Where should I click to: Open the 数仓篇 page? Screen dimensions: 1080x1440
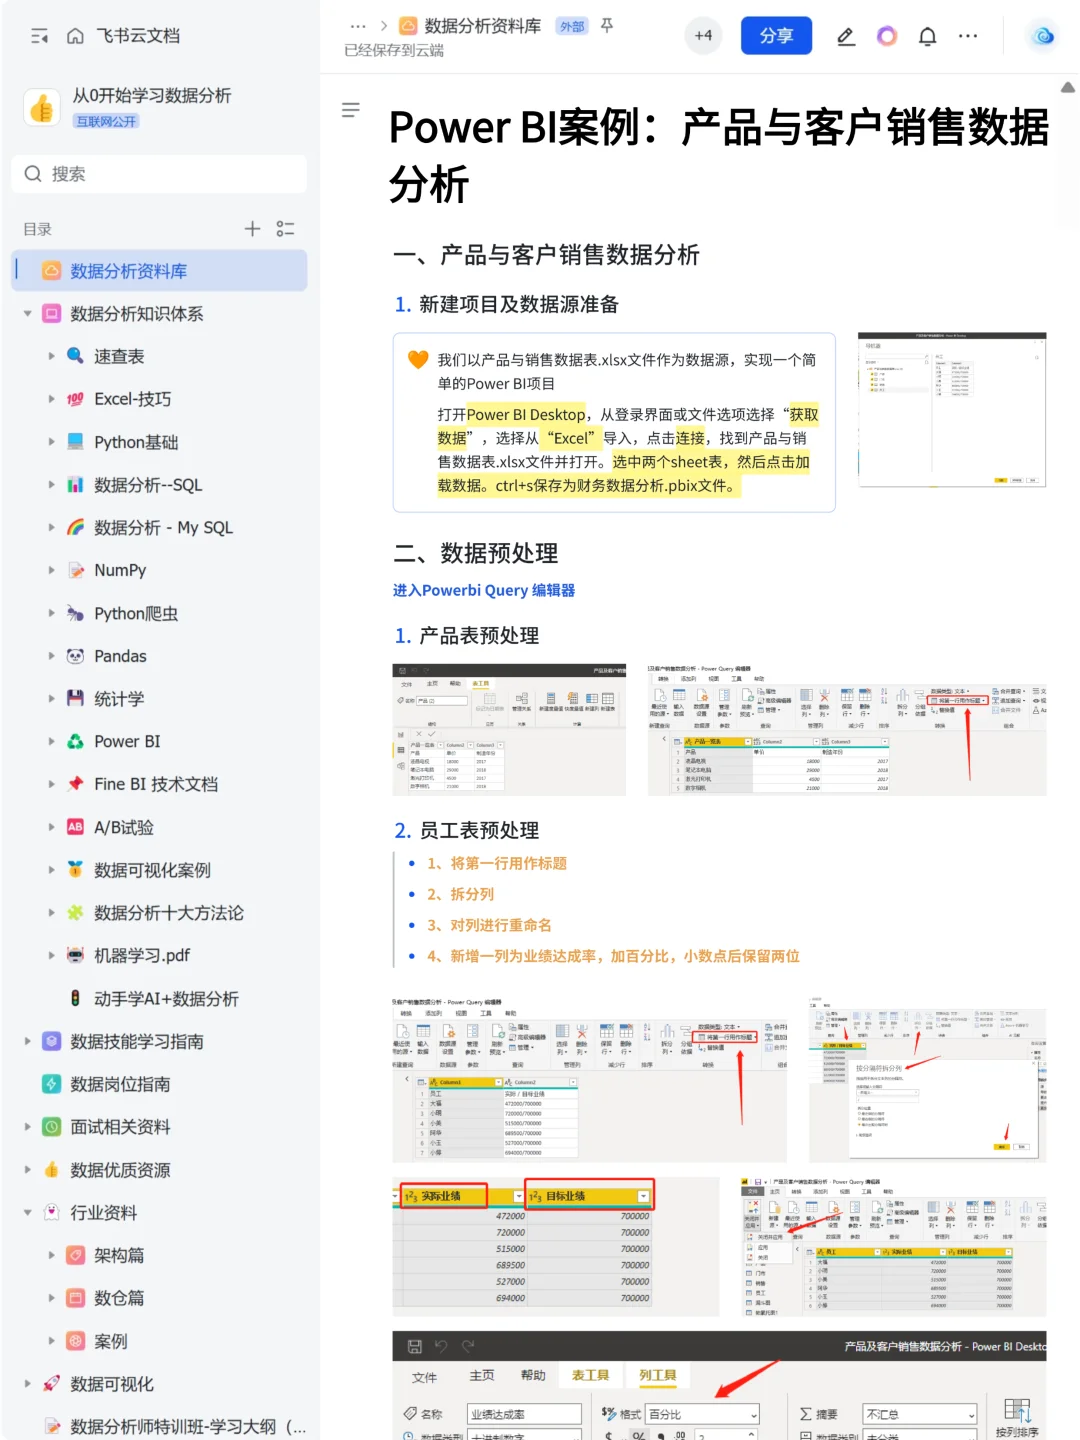click(x=119, y=1298)
